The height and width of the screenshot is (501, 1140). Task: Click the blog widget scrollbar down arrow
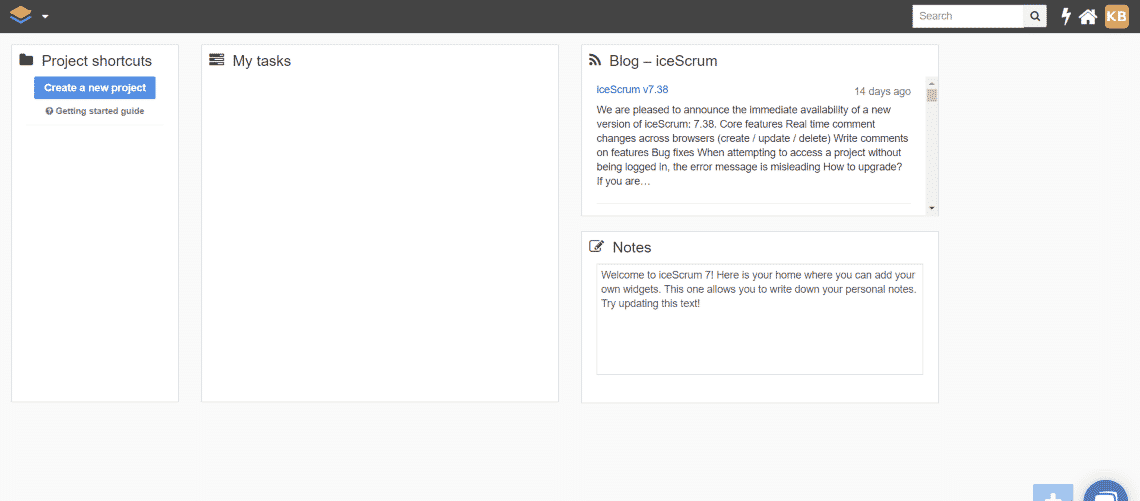[x=931, y=208]
